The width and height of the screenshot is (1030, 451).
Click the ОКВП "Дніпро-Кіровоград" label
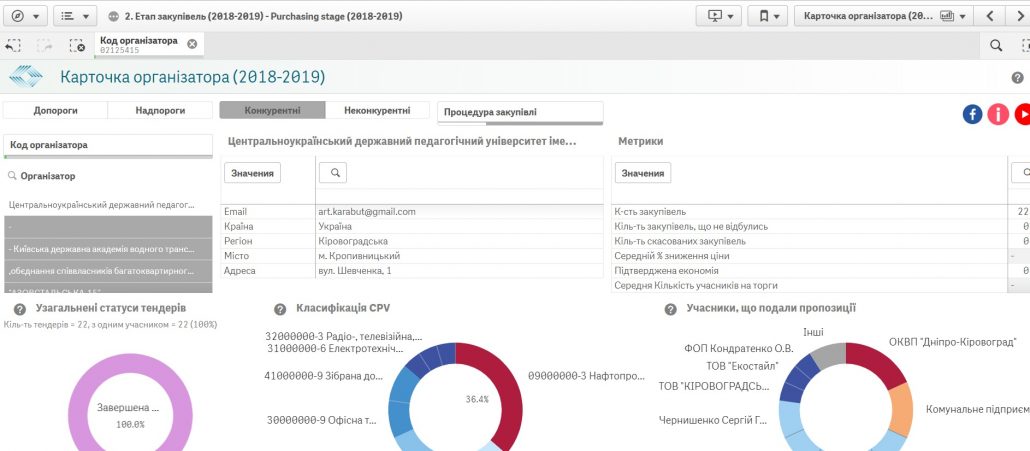point(952,341)
